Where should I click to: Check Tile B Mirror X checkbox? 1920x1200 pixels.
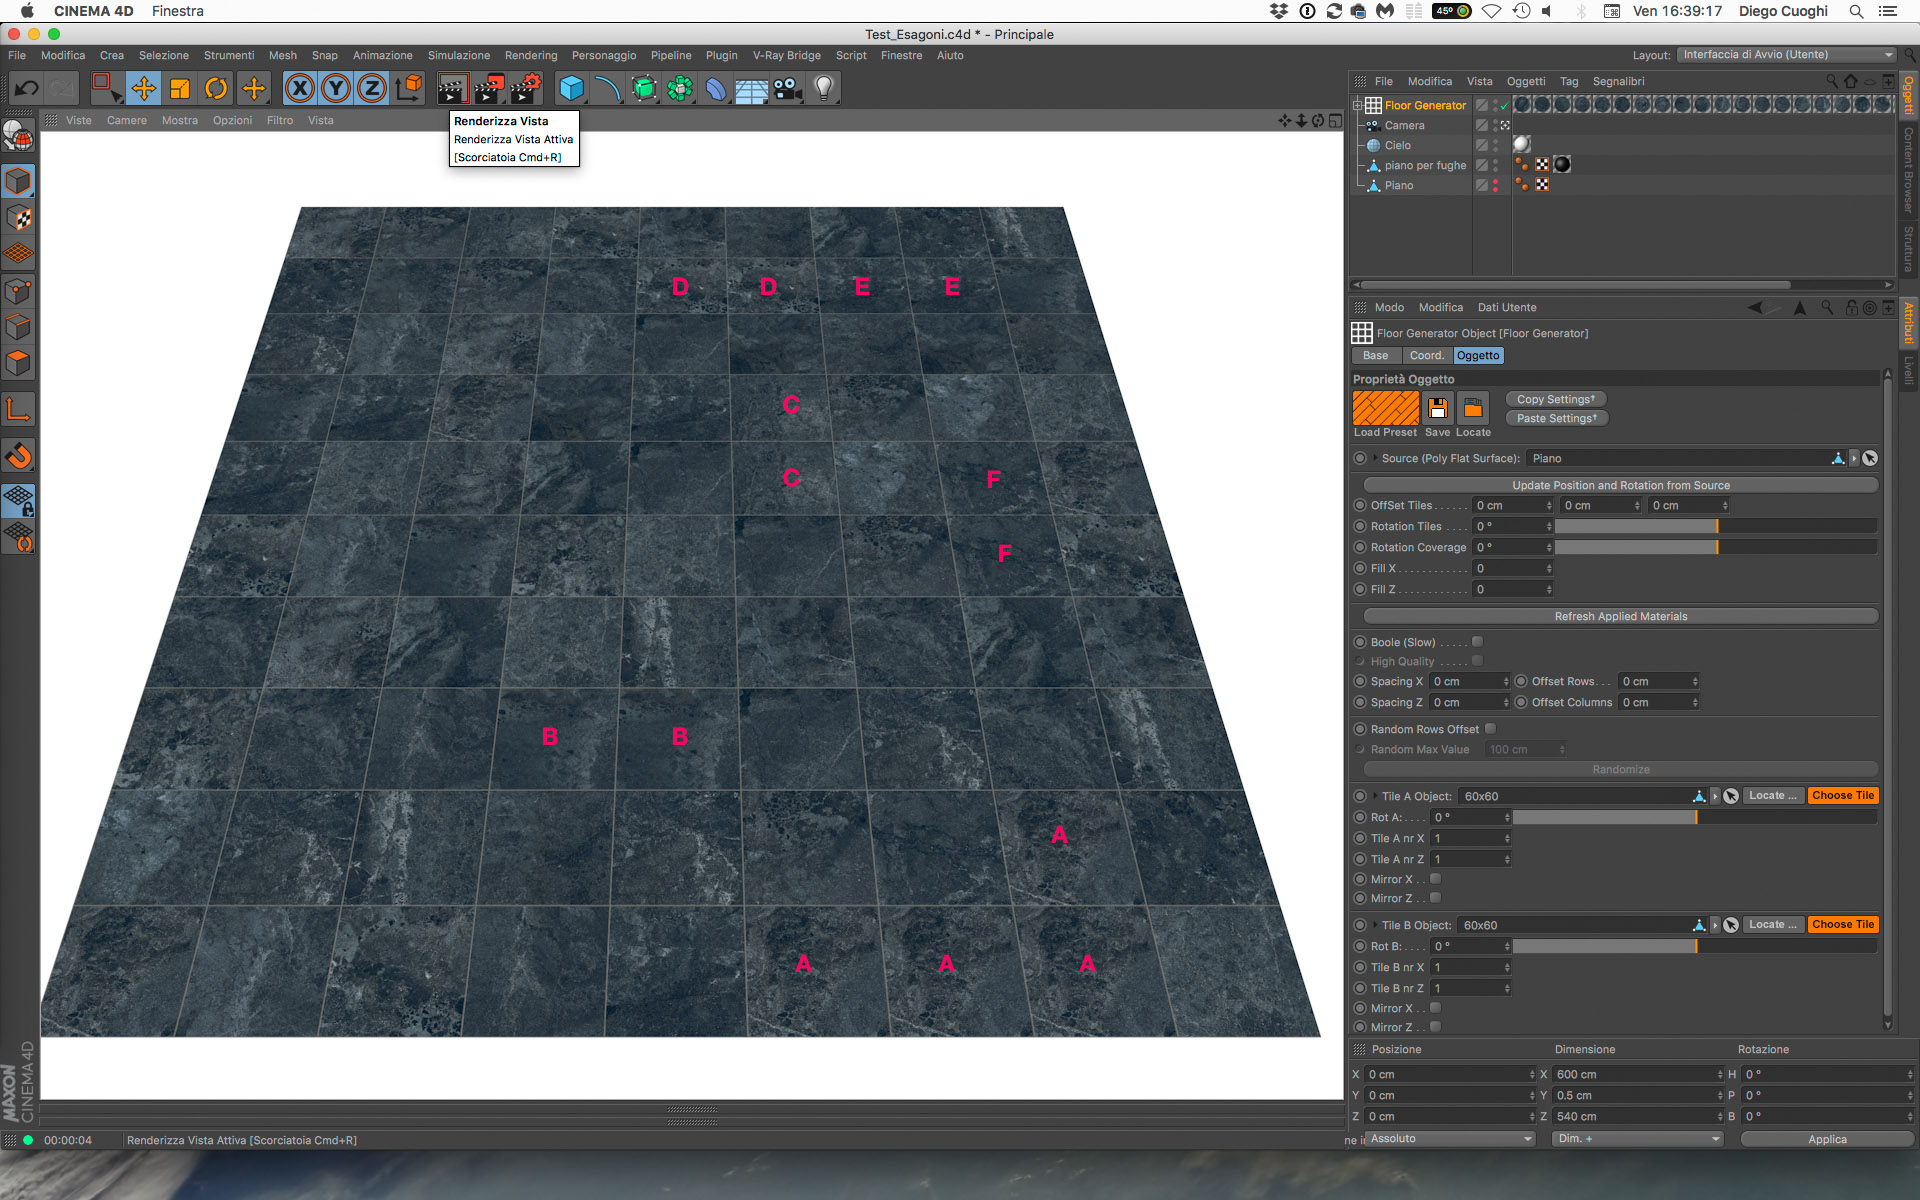[x=1435, y=1008]
